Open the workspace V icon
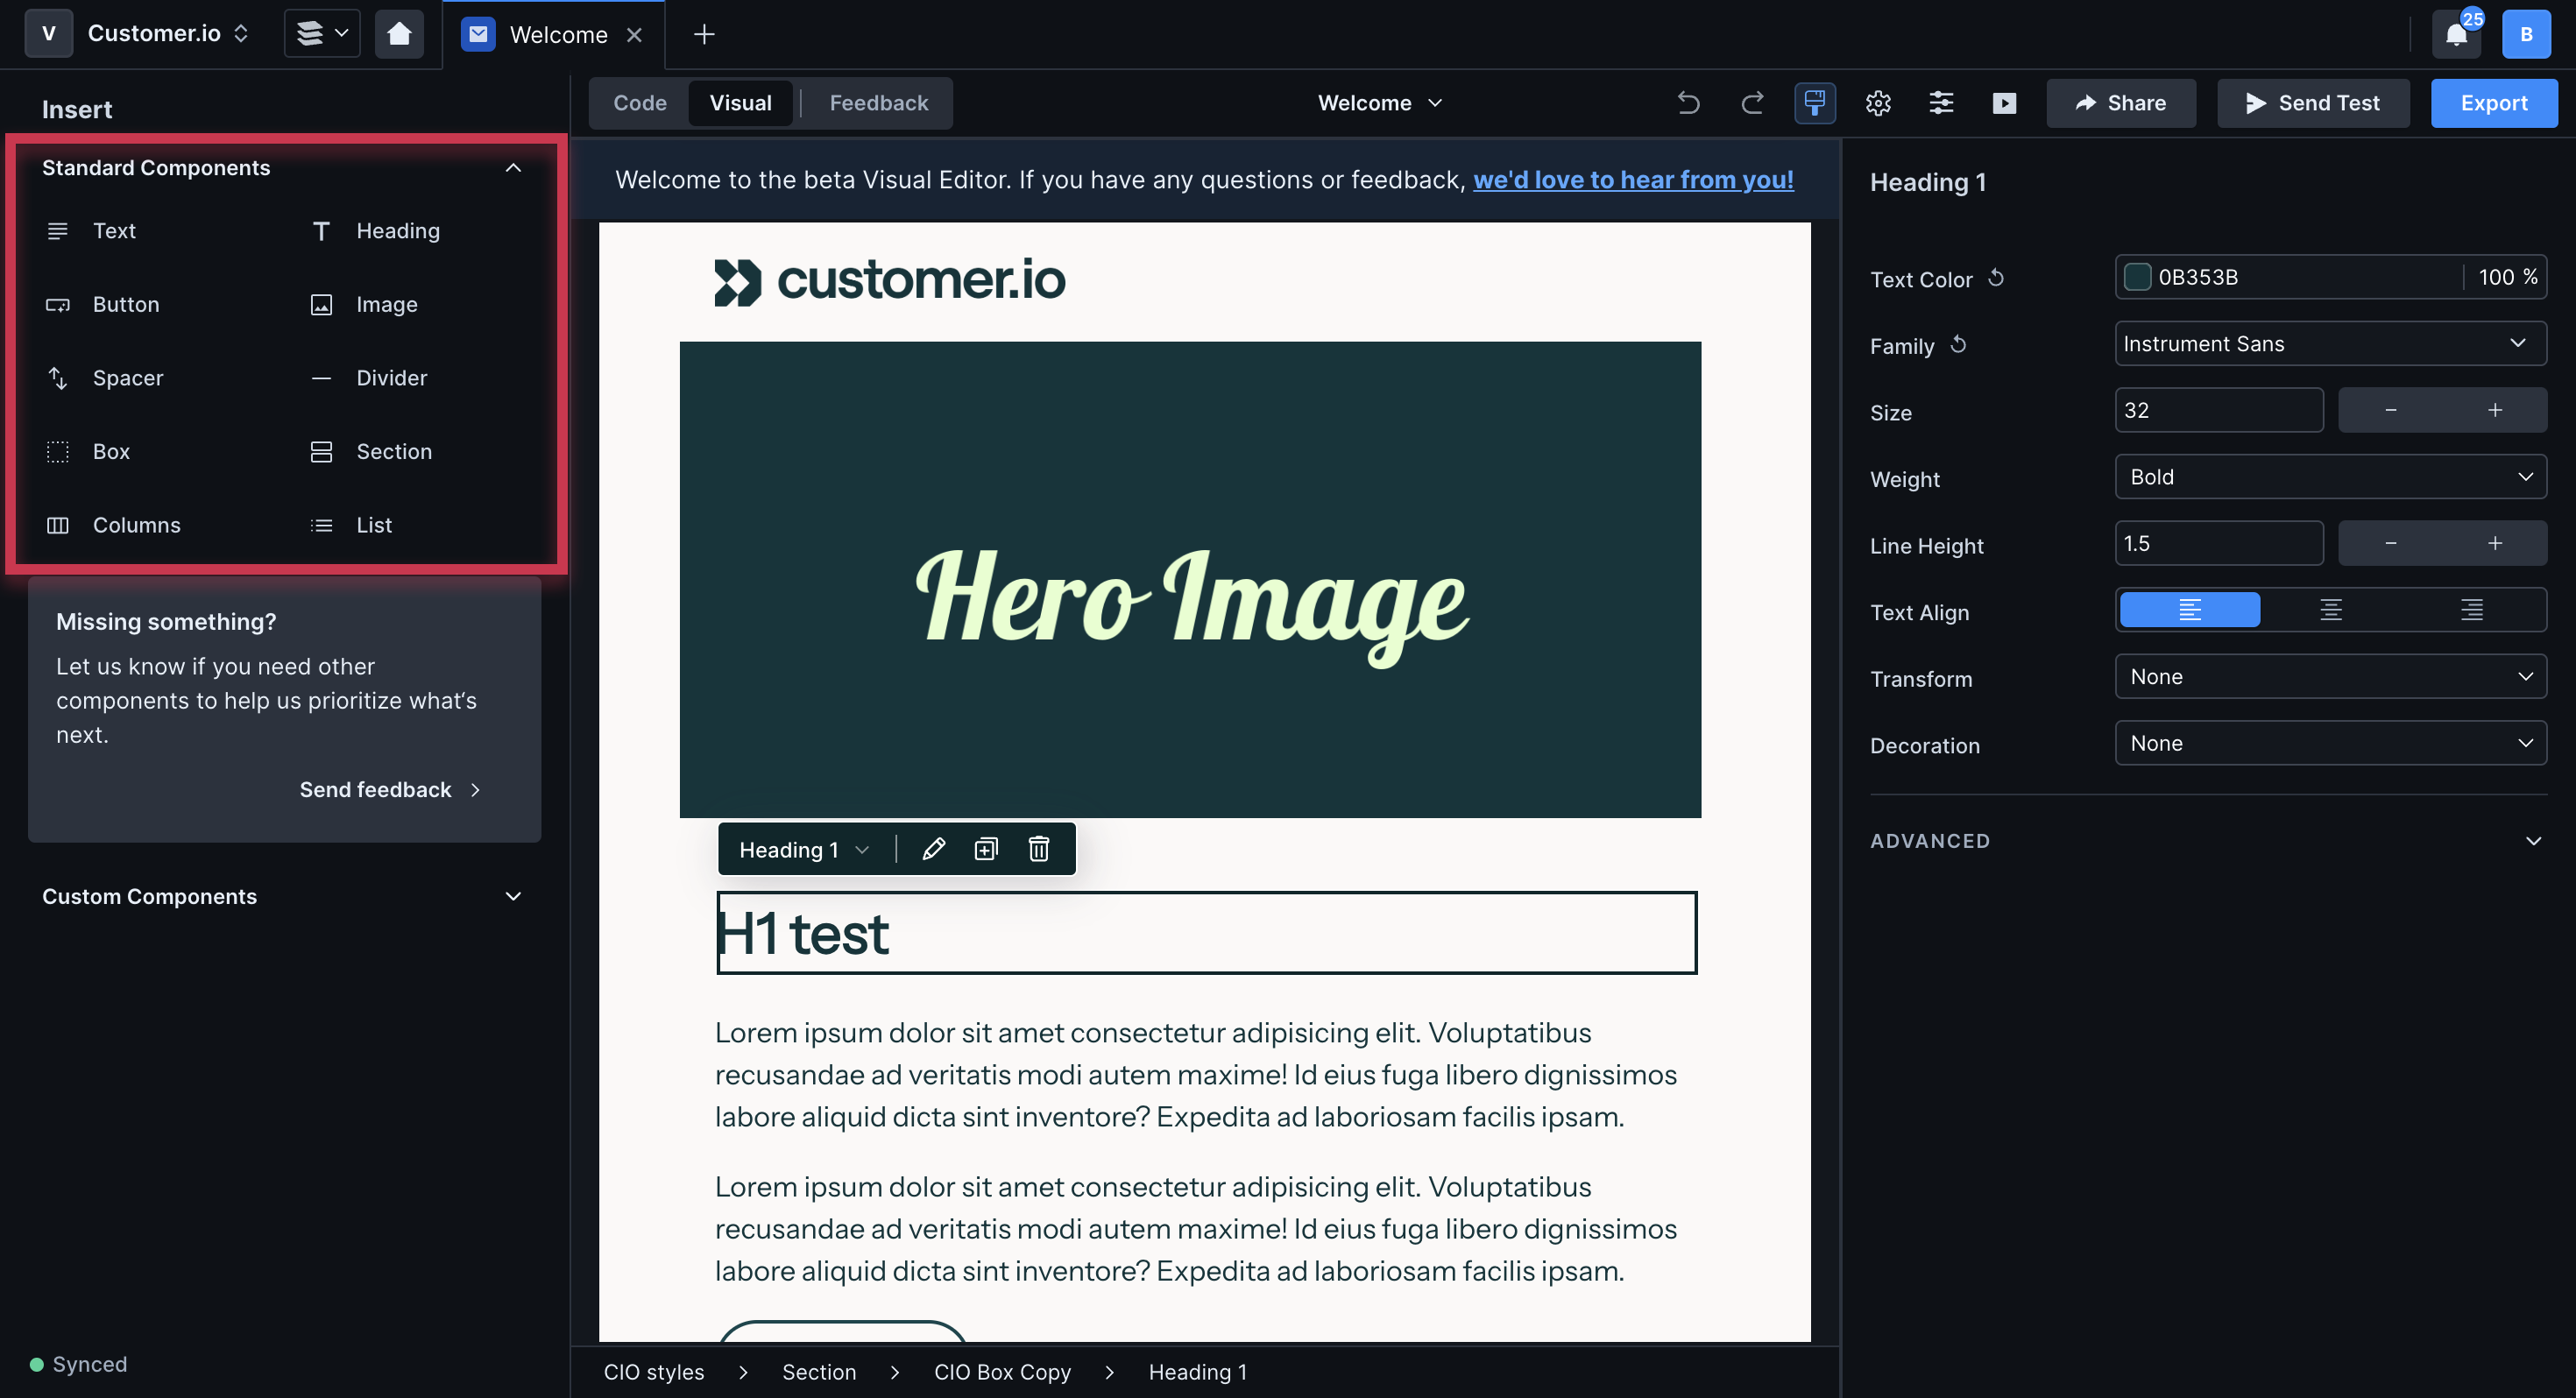Image resolution: width=2576 pixels, height=1398 pixels. click(48, 34)
